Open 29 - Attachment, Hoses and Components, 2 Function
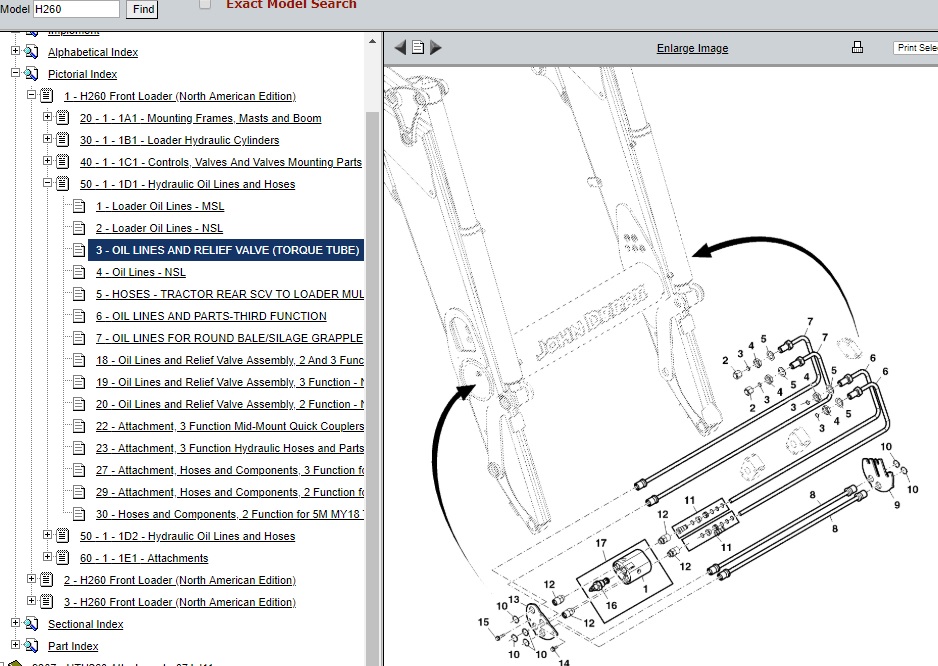Screen dimensions: 938x666 230,492
